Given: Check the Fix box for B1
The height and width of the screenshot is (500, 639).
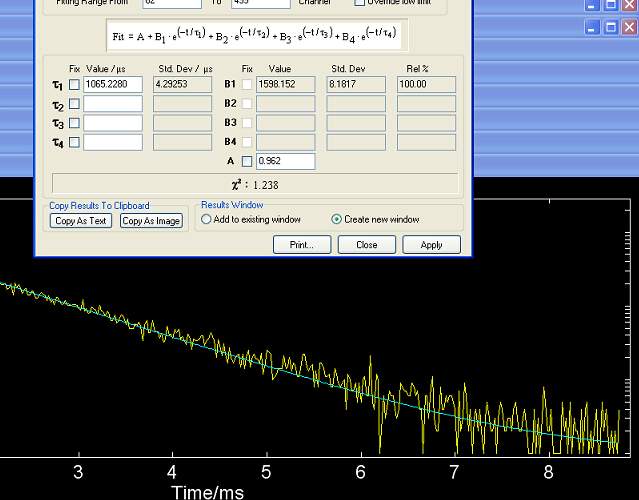Looking at the screenshot, I should coord(247,85).
